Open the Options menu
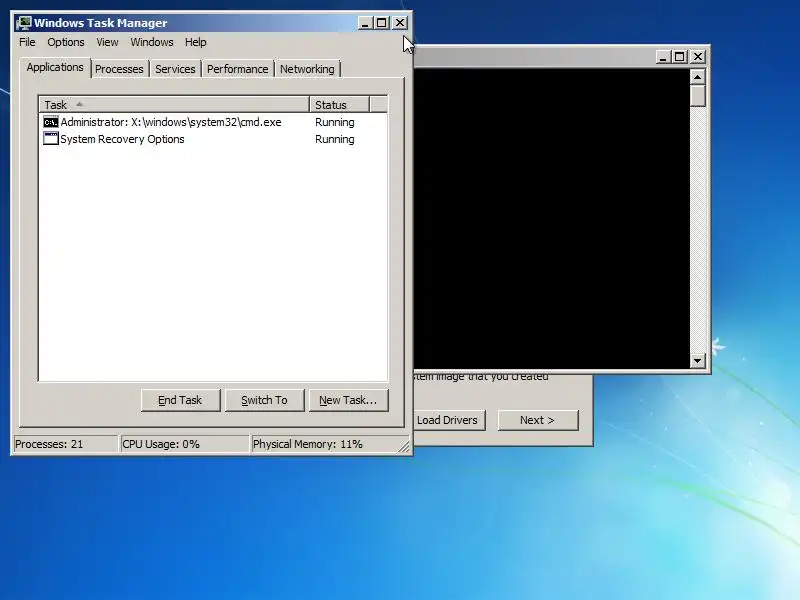Image resolution: width=800 pixels, height=600 pixels. point(66,42)
